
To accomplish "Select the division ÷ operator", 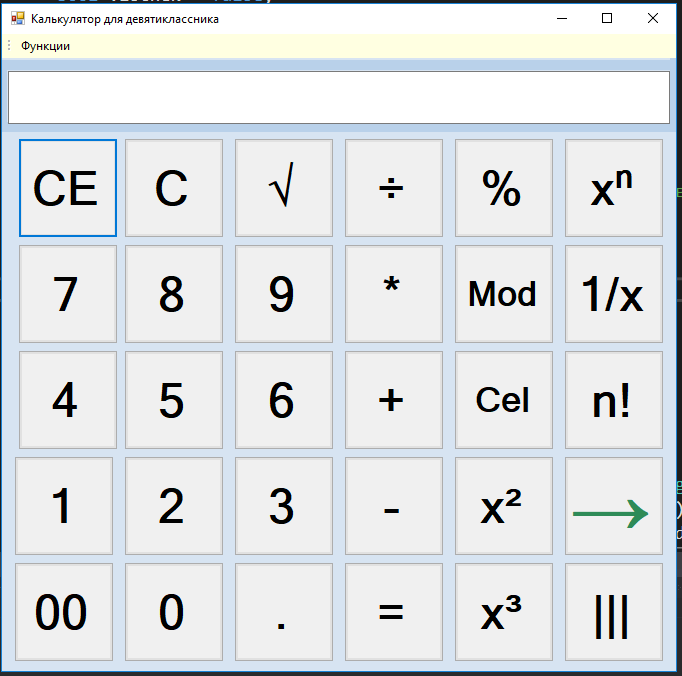I will coord(394,188).
